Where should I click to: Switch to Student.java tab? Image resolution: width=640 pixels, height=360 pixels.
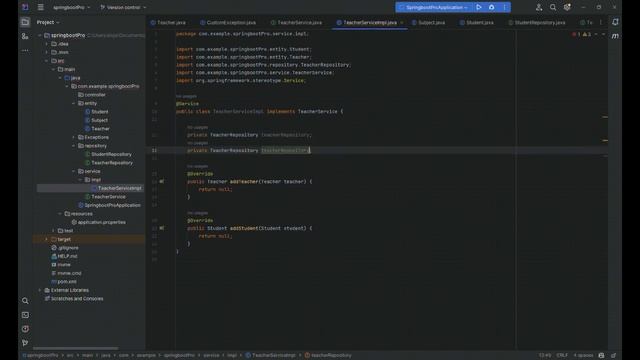click(x=477, y=22)
